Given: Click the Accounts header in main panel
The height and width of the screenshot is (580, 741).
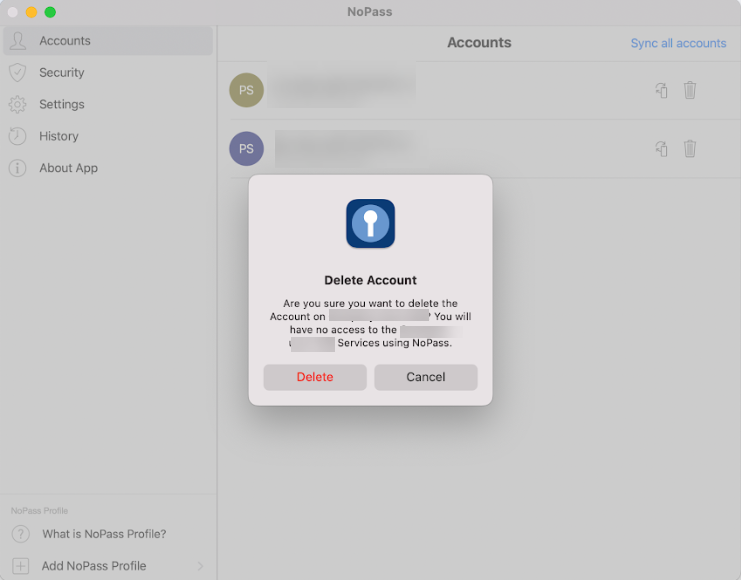Looking at the screenshot, I should click(x=479, y=43).
